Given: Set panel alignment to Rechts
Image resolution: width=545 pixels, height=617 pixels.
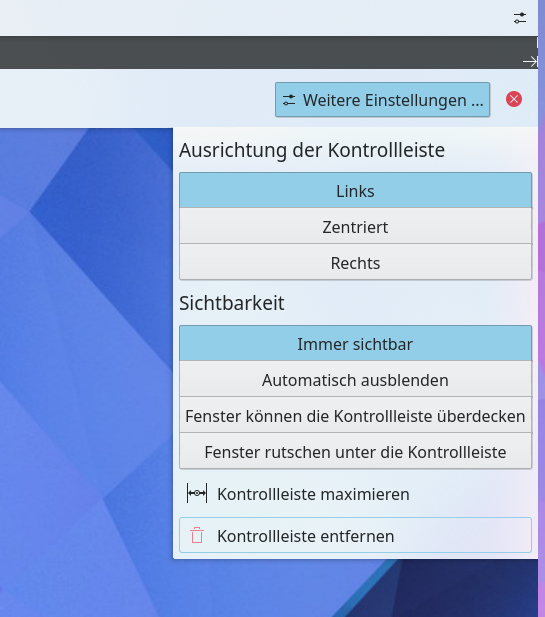Looking at the screenshot, I should tap(355, 262).
